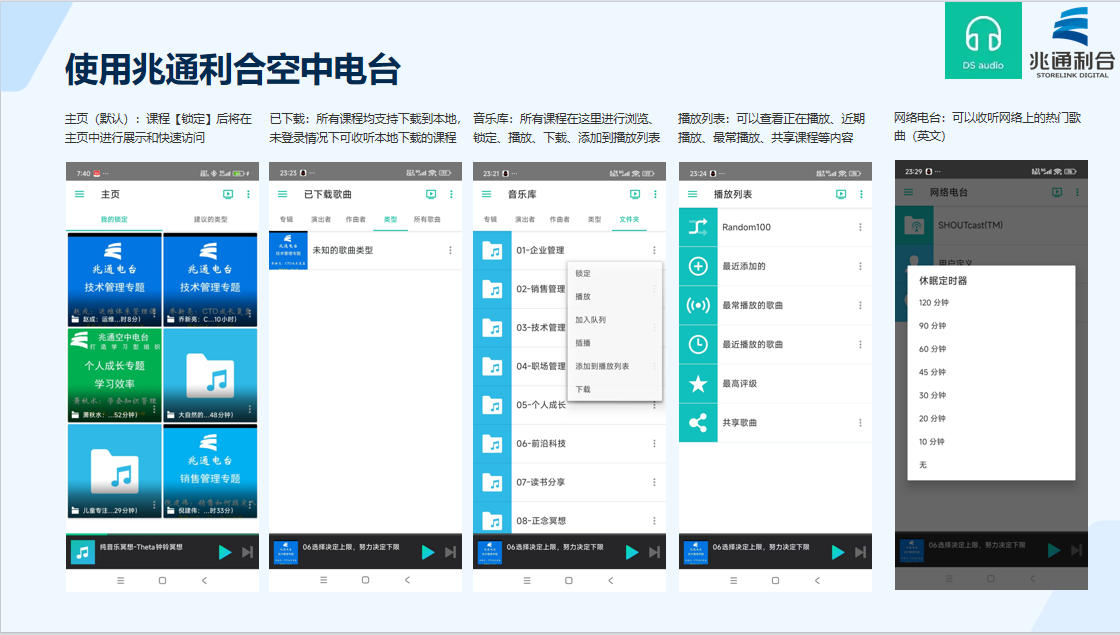
Task: Pick 30 分钟 in the sleep timer
Action: coord(932,395)
